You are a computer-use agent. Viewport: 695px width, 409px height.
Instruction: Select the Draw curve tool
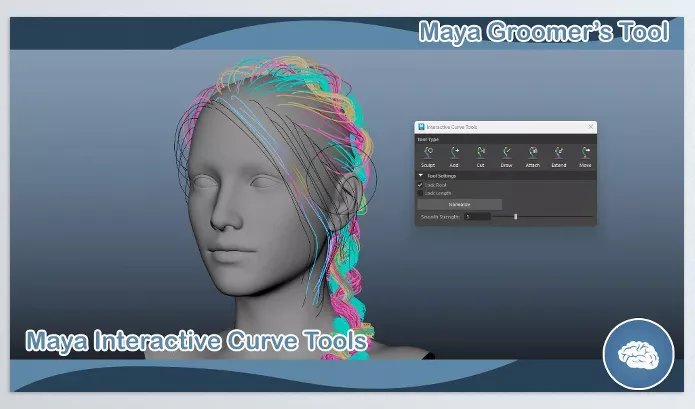point(506,157)
